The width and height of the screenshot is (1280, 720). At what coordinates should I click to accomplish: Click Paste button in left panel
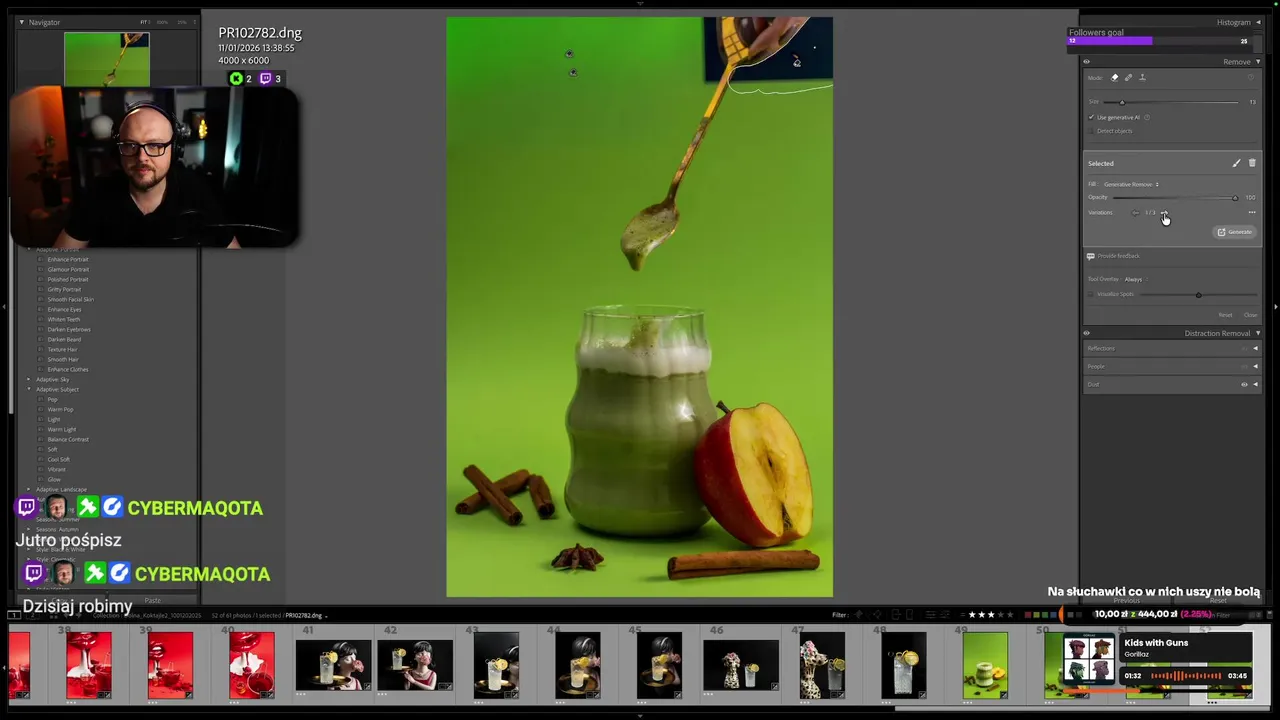[152, 600]
